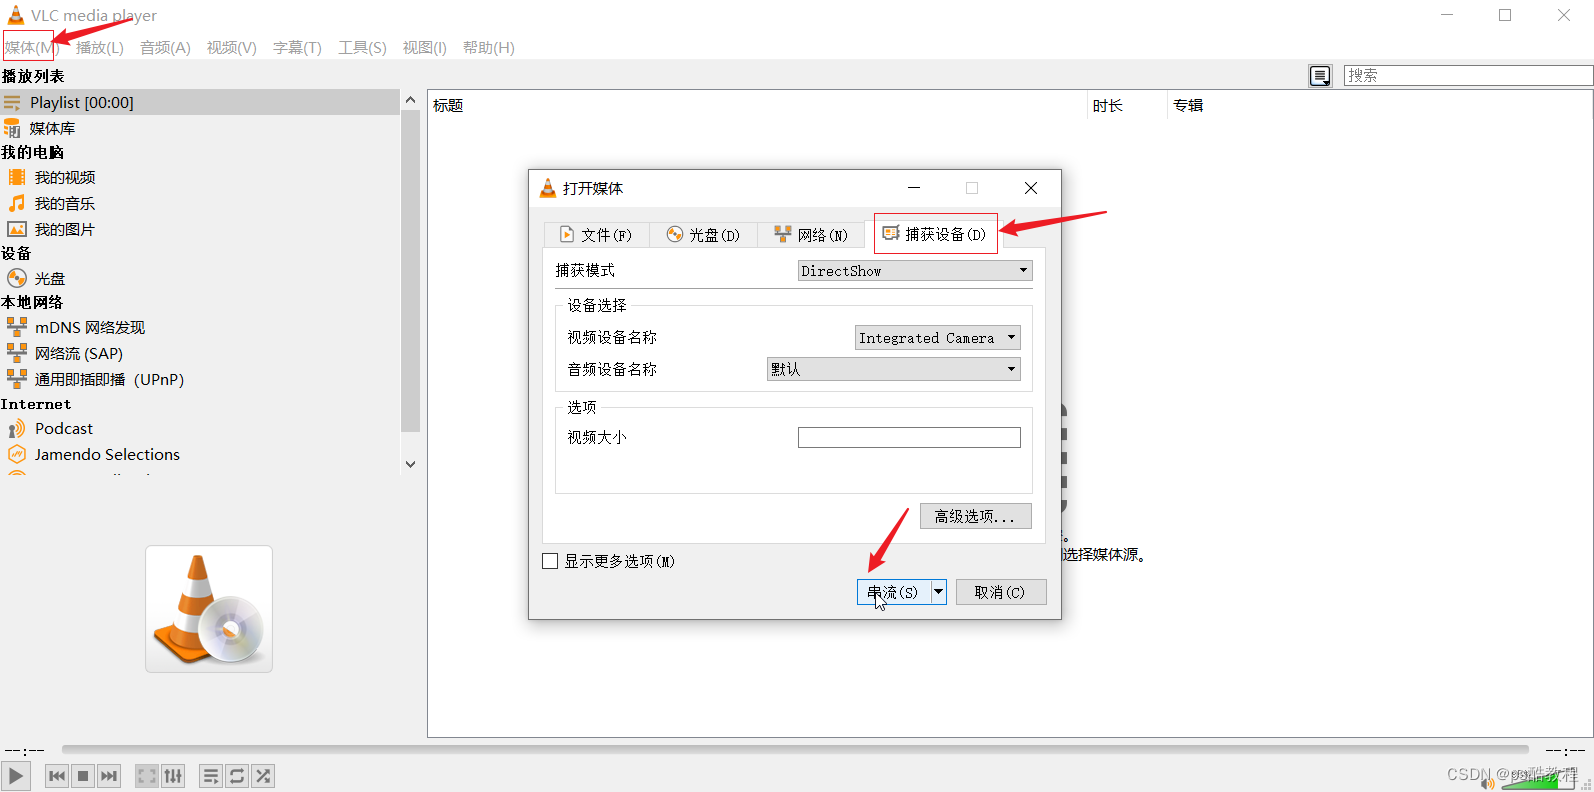
Task: Switch to the 文件(F) tab in the dialog
Action: point(596,235)
